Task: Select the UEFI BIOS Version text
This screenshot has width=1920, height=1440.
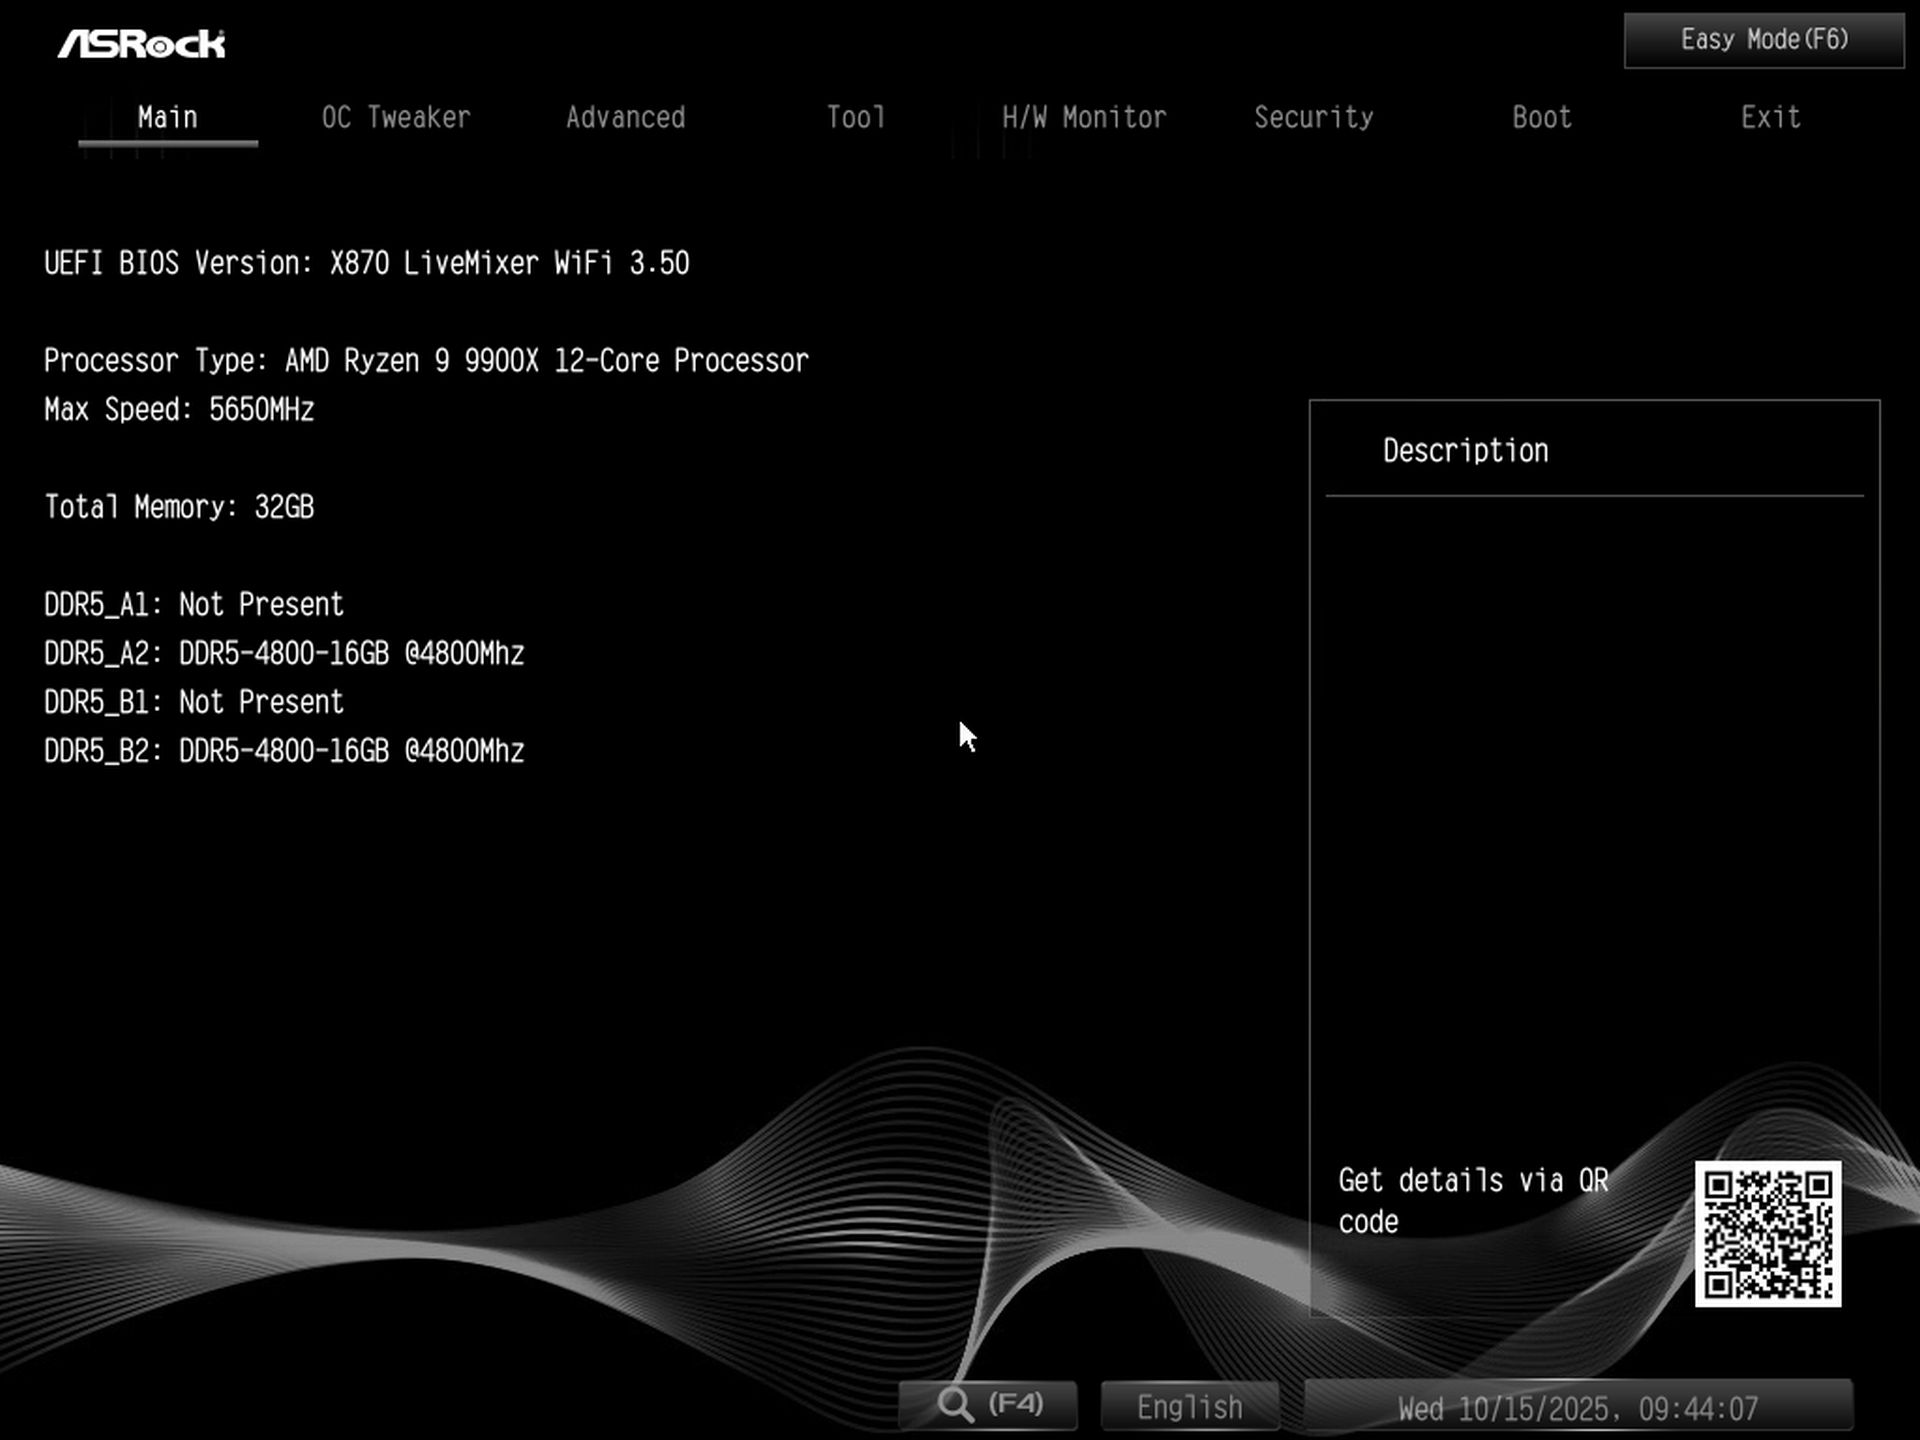Action: coord(367,262)
